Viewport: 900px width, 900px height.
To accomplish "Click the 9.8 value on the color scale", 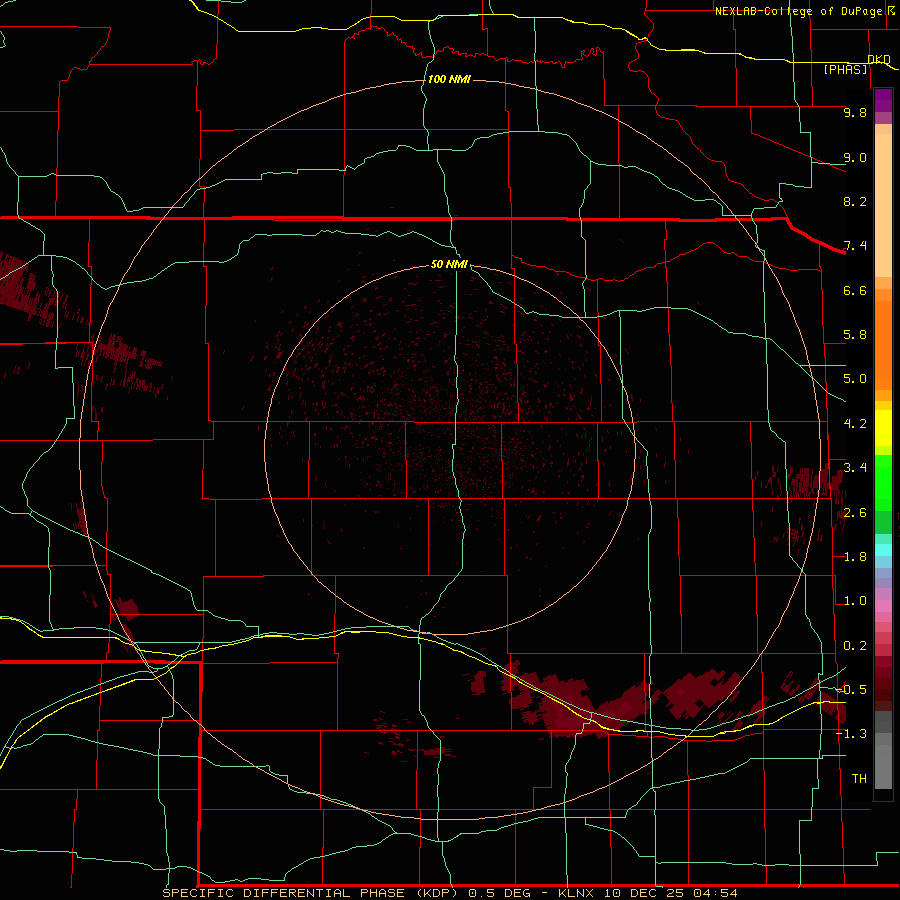I will pos(855,112).
